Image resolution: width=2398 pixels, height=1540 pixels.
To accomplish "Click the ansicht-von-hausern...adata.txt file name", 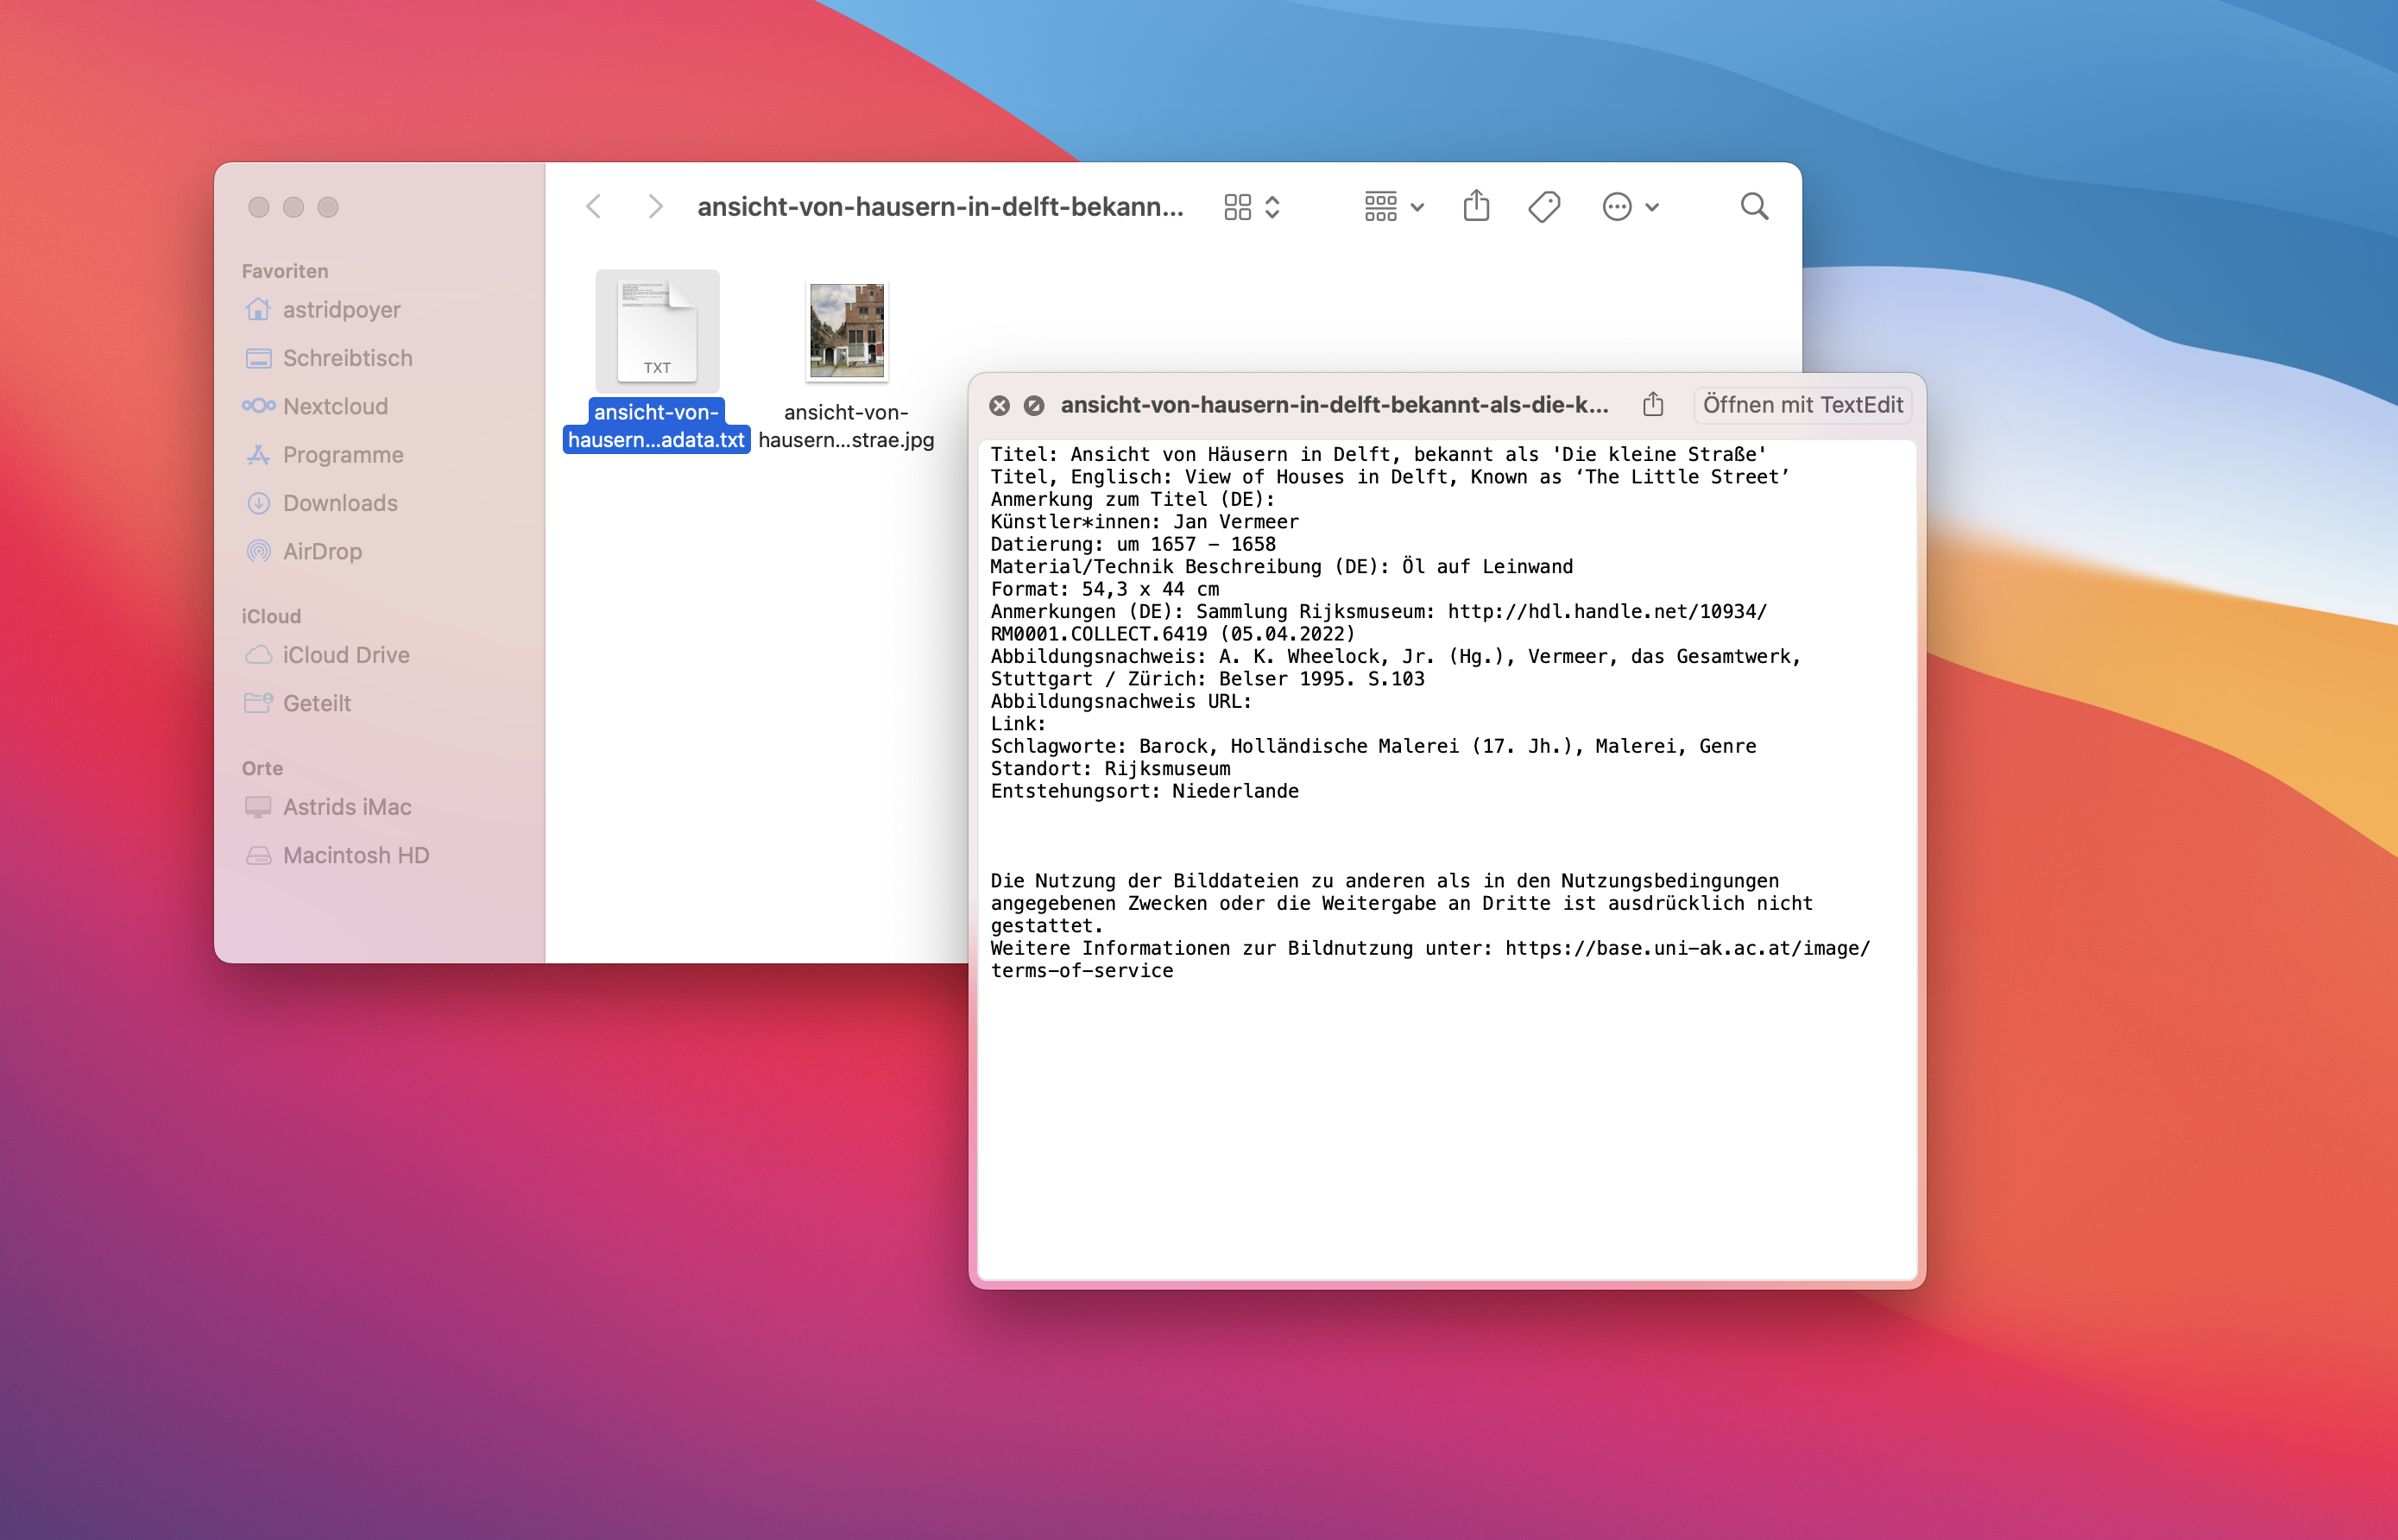I will tap(657, 426).
